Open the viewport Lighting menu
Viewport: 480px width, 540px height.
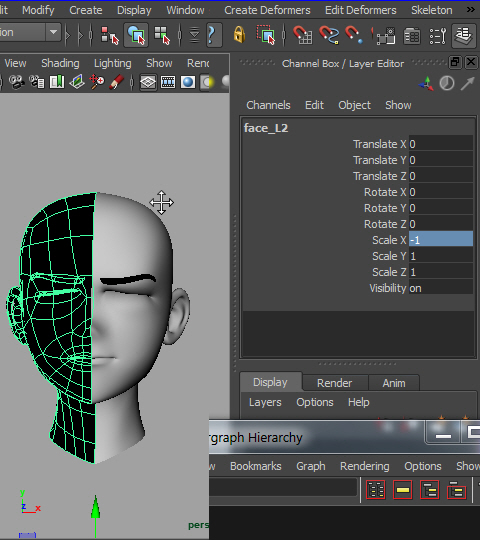pos(113,63)
